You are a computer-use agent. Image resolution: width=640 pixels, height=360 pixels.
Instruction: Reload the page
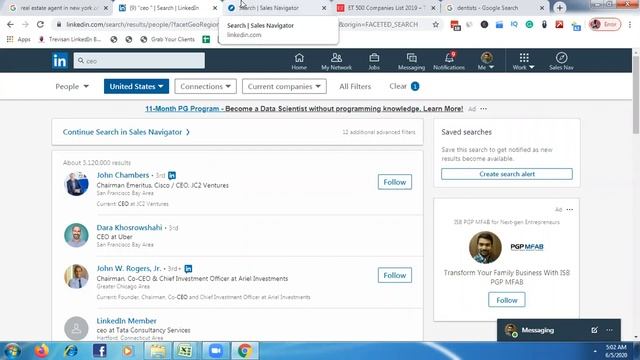pos(40,24)
